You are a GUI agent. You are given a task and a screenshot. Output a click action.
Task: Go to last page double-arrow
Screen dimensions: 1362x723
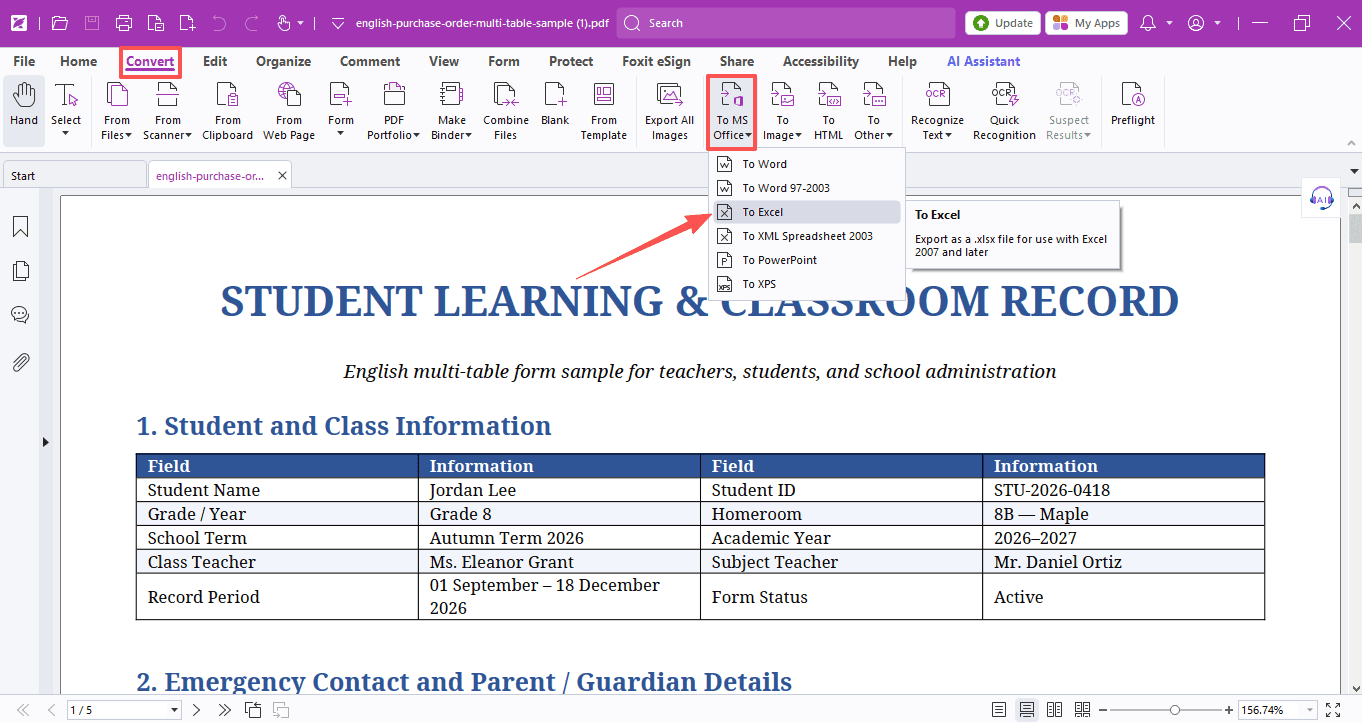click(x=225, y=710)
